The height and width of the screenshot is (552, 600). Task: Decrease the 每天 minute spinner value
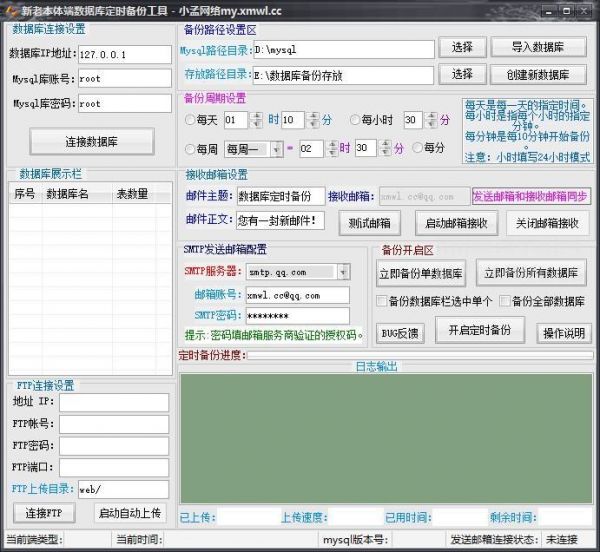[314, 124]
